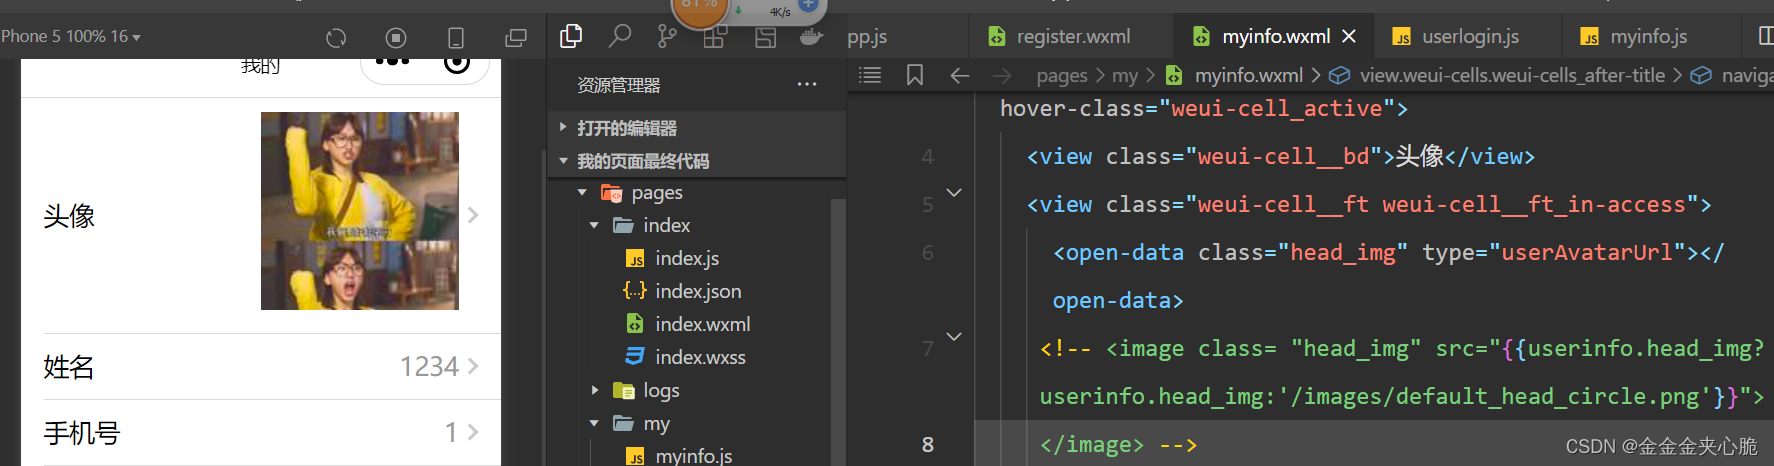
Task: Open the 资源管理器 more options ellipsis
Action: [x=807, y=85]
